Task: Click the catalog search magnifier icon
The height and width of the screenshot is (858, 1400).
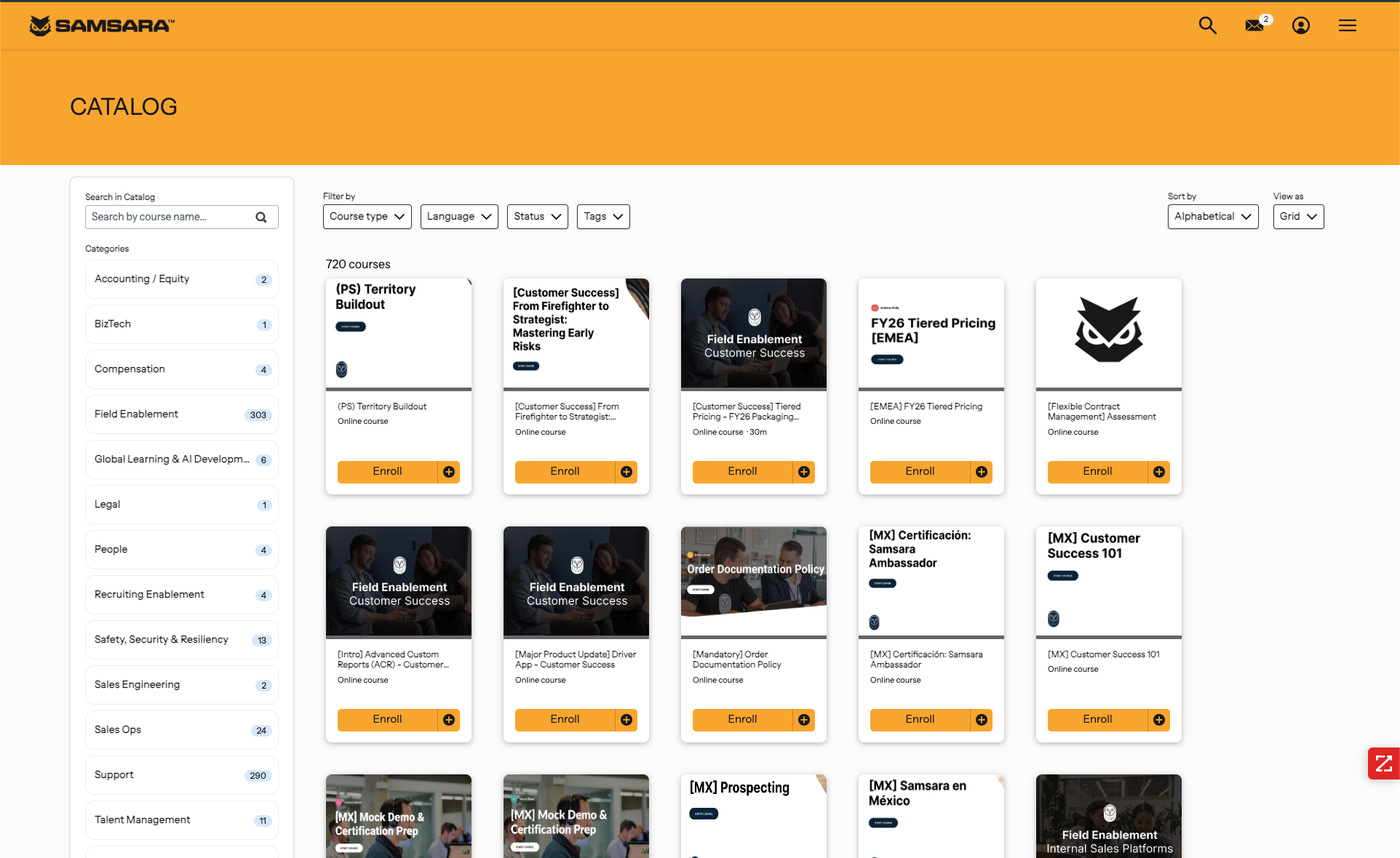Action: [262, 217]
